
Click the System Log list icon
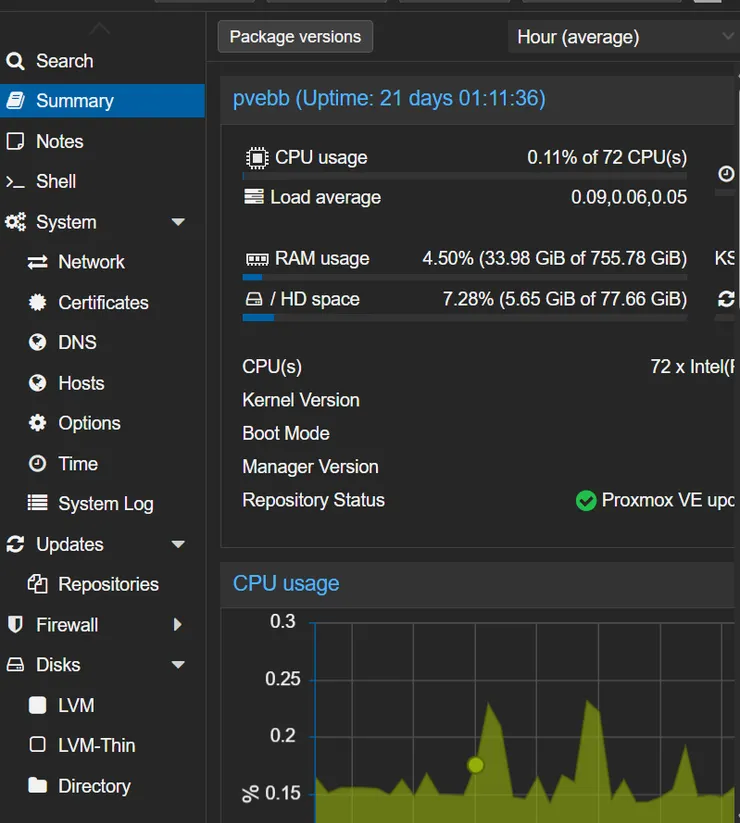click(x=38, y=504)
